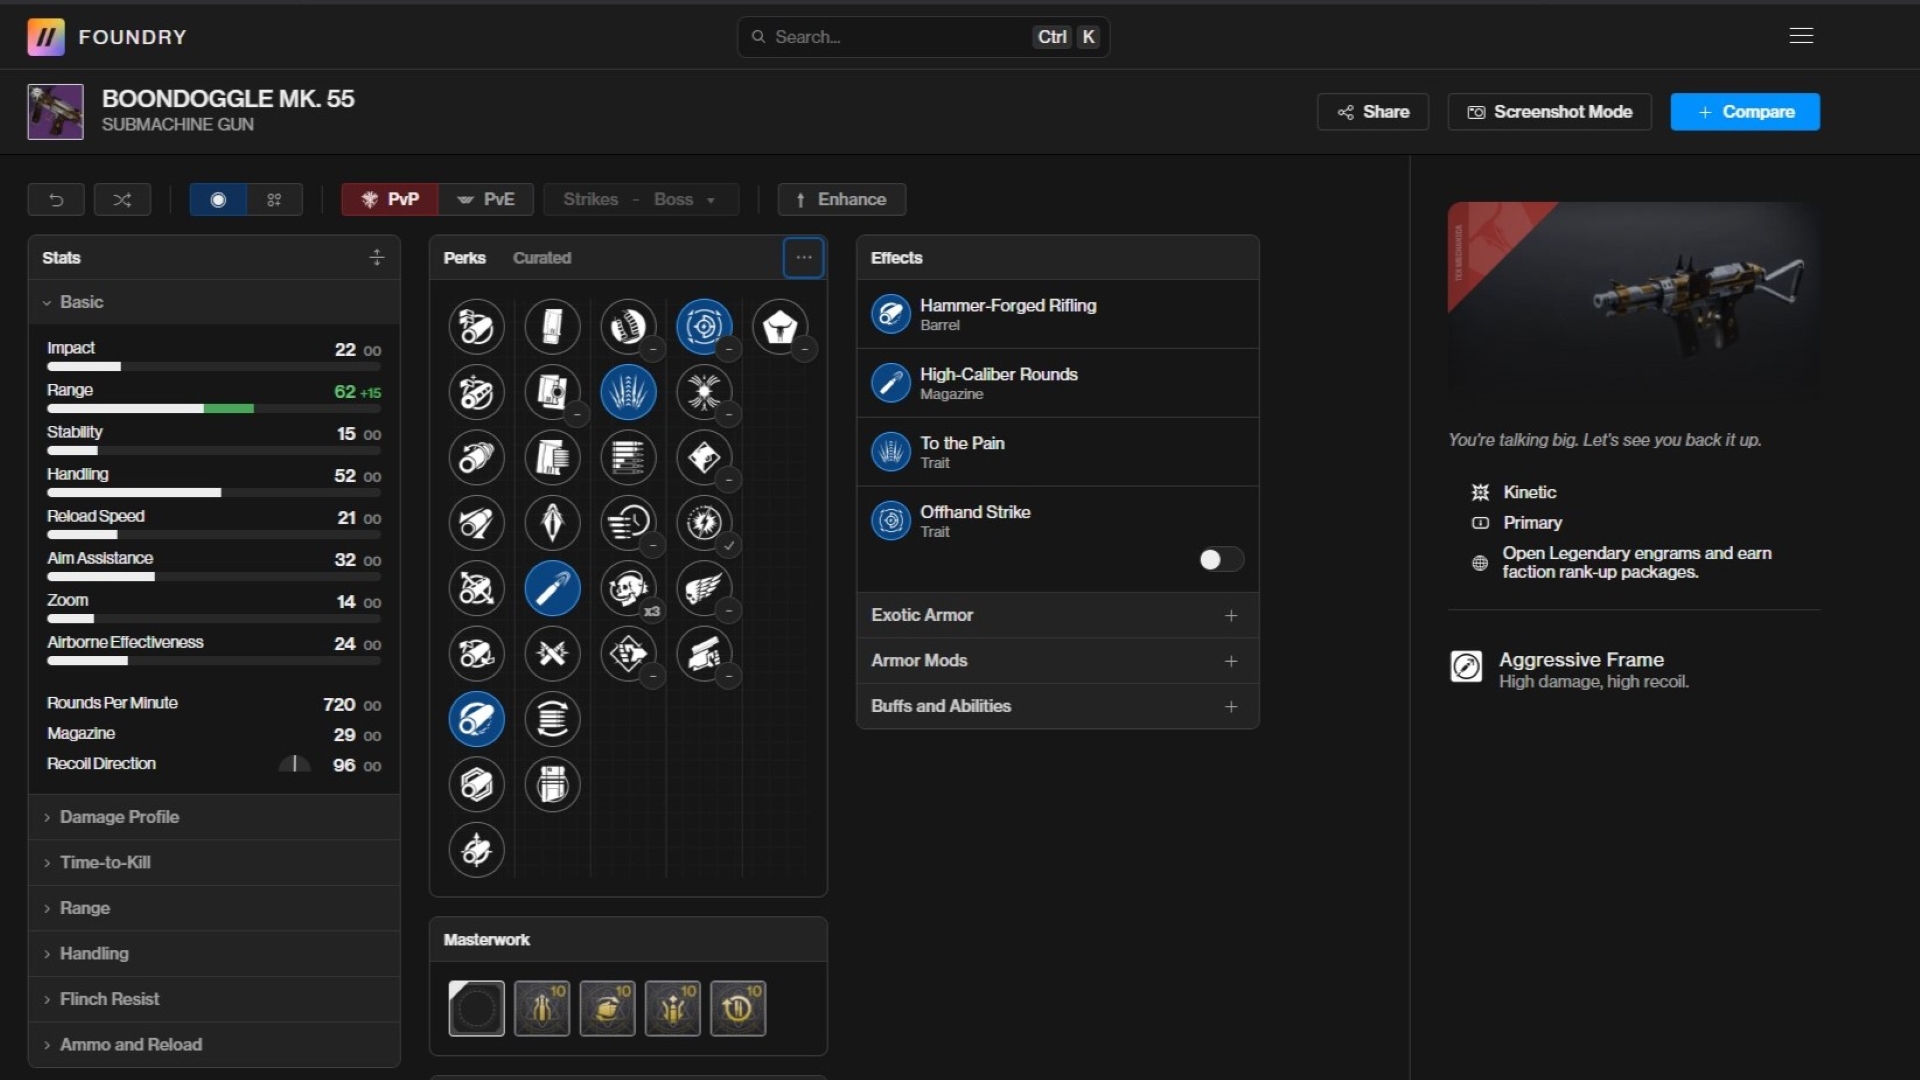Switch to the Curated perks tab
The image size is (1920, 1080).
541,258
